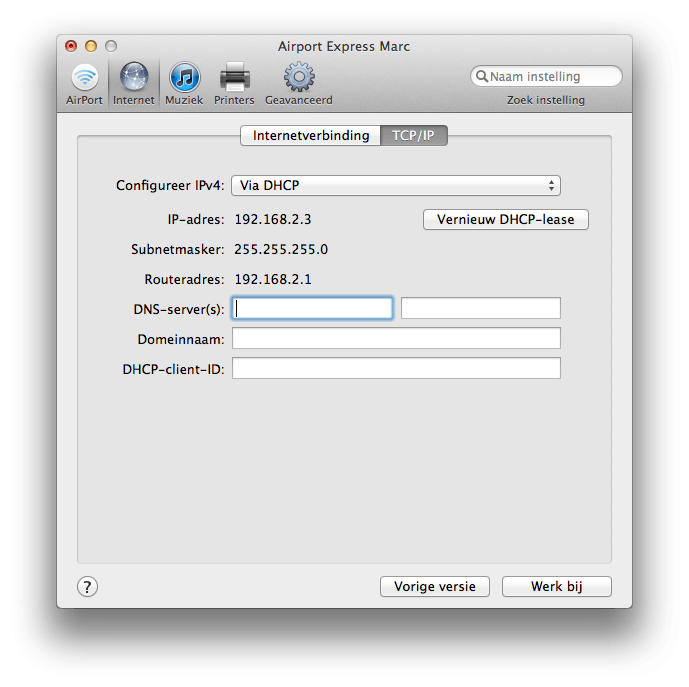Image resolution: width=689 pixels, height=687 pixels.
Task: Open the Configureer IPv4 dropdown
Action: pyautogui.click(x=396, y=185)
